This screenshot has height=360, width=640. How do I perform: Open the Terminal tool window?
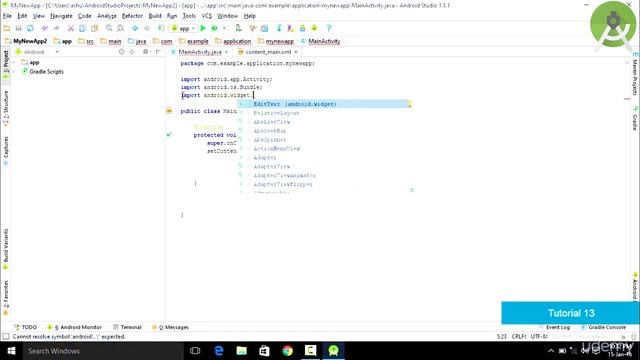(127, 327)
